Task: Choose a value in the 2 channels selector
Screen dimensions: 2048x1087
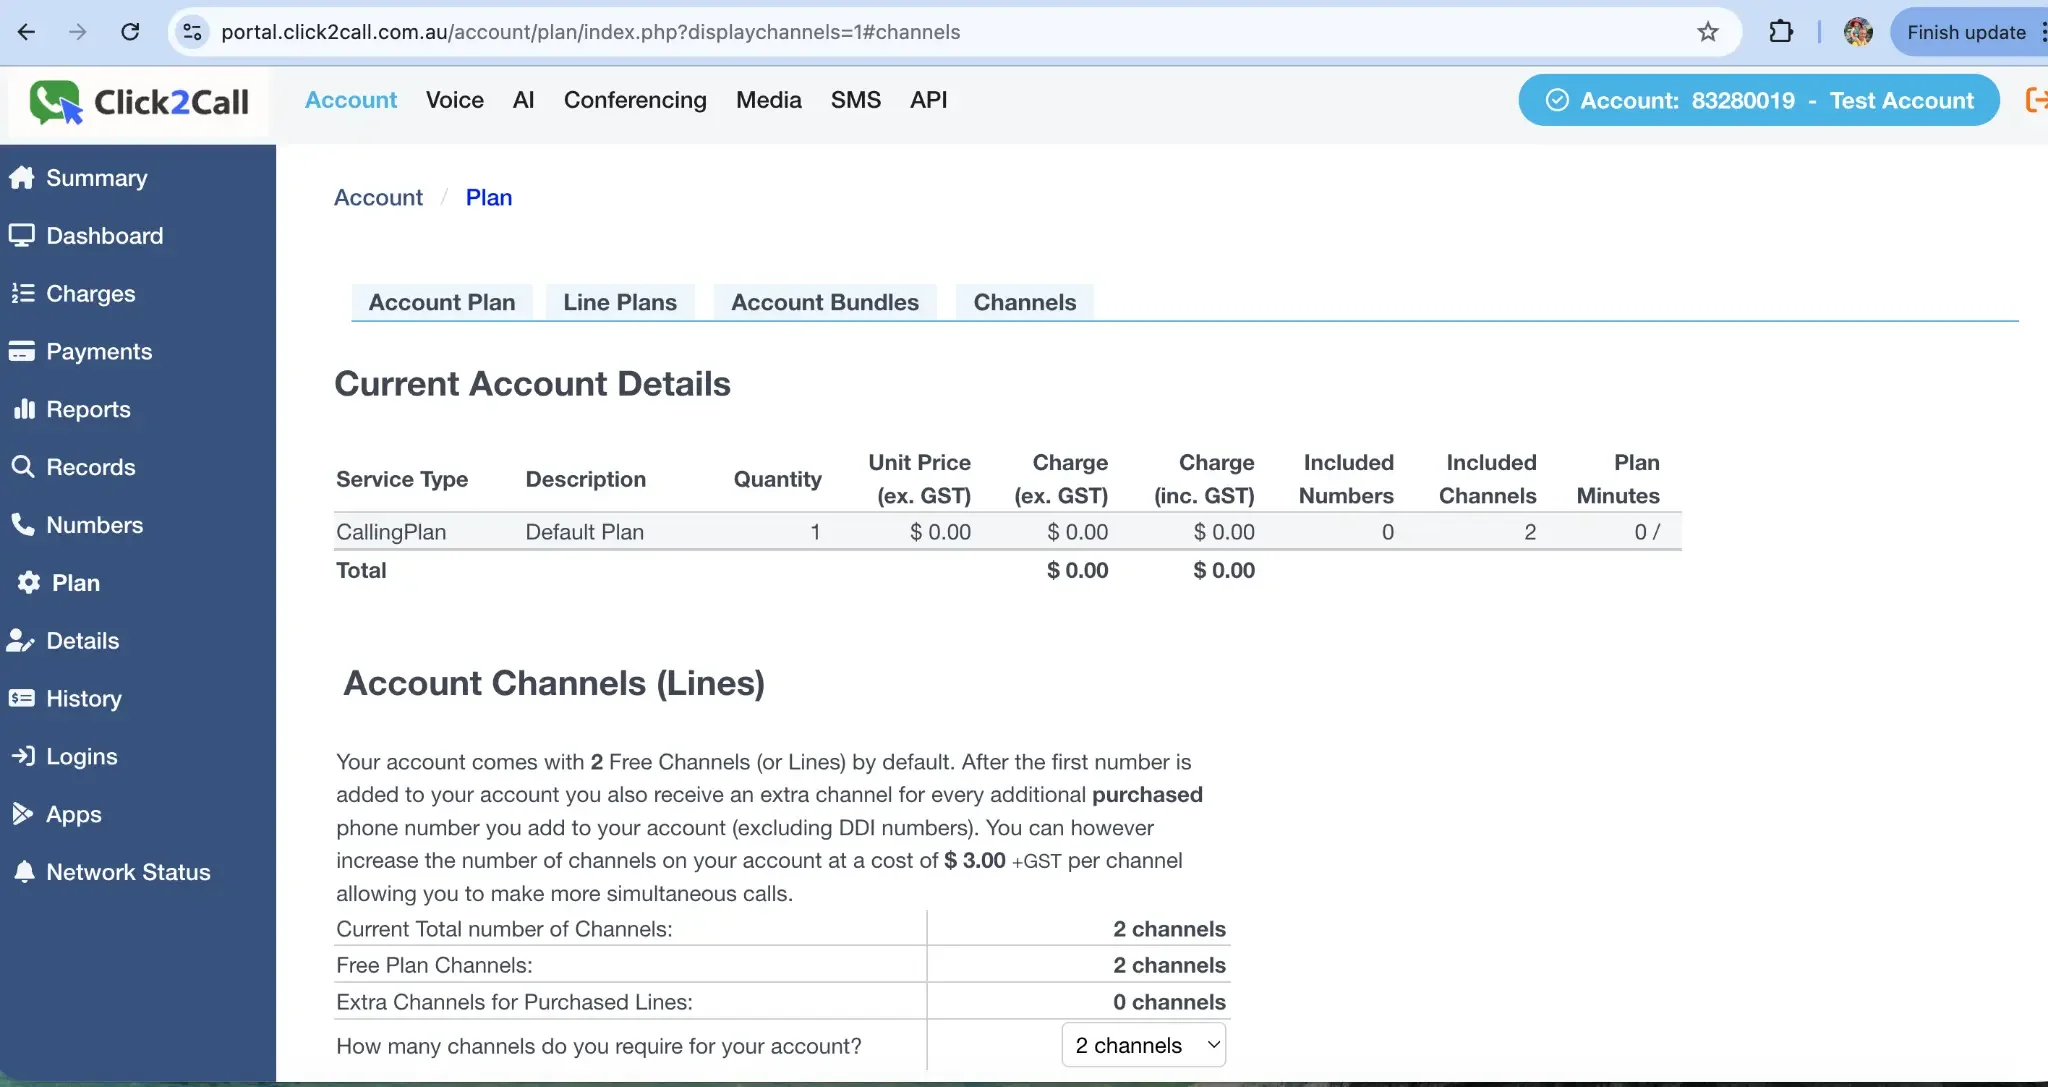Action: [1143, 1044]
